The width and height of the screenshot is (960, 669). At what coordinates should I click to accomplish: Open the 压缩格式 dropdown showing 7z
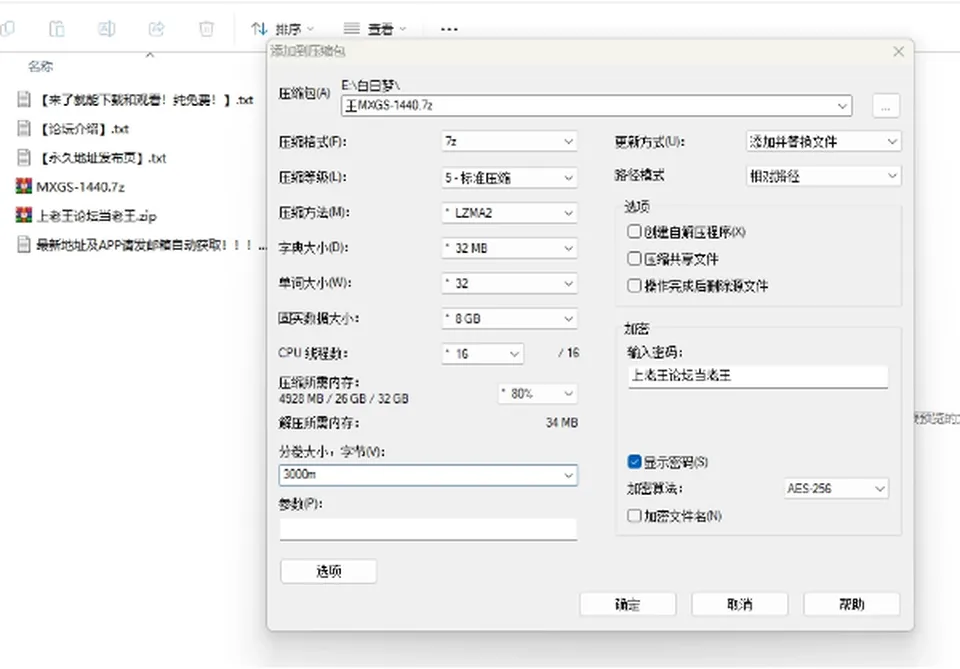[509, 141]
